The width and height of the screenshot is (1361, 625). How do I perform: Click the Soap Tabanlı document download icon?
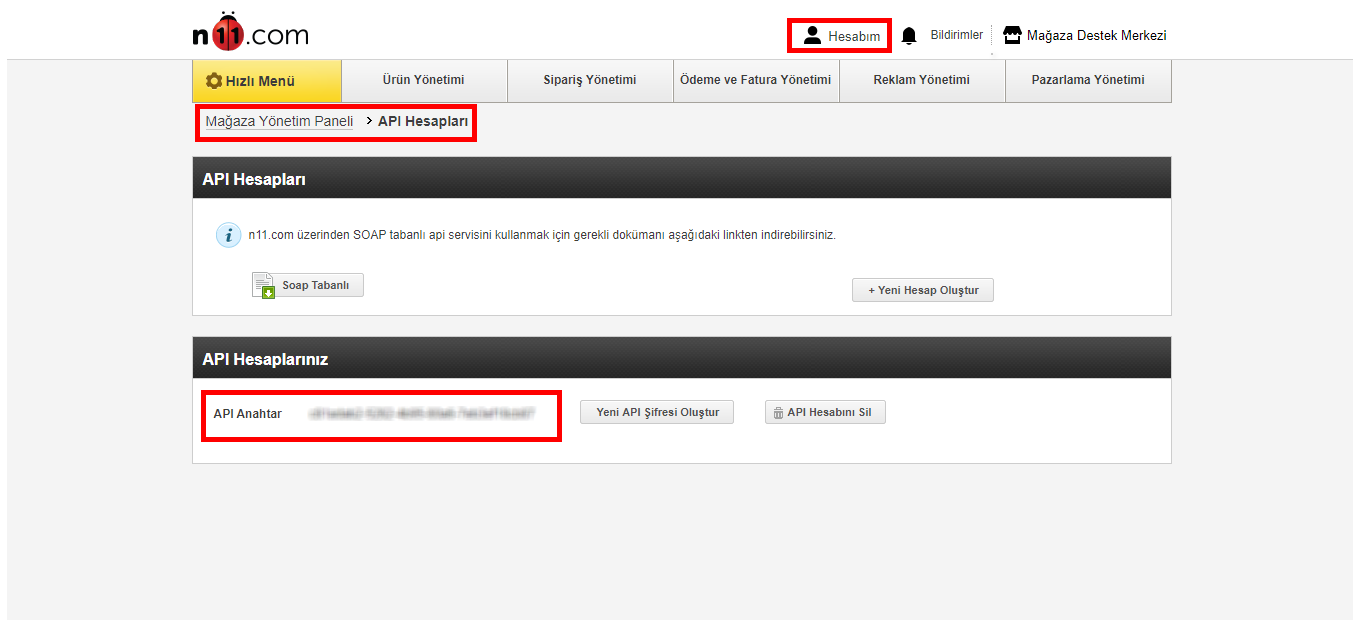click(x=263, y=286)
